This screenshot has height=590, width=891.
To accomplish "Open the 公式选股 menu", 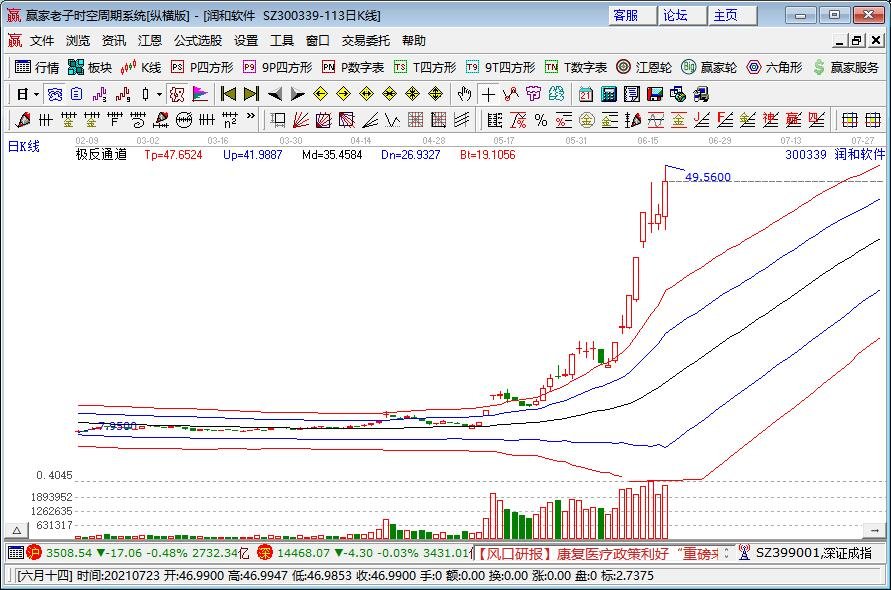I will [x=198, y=41].
